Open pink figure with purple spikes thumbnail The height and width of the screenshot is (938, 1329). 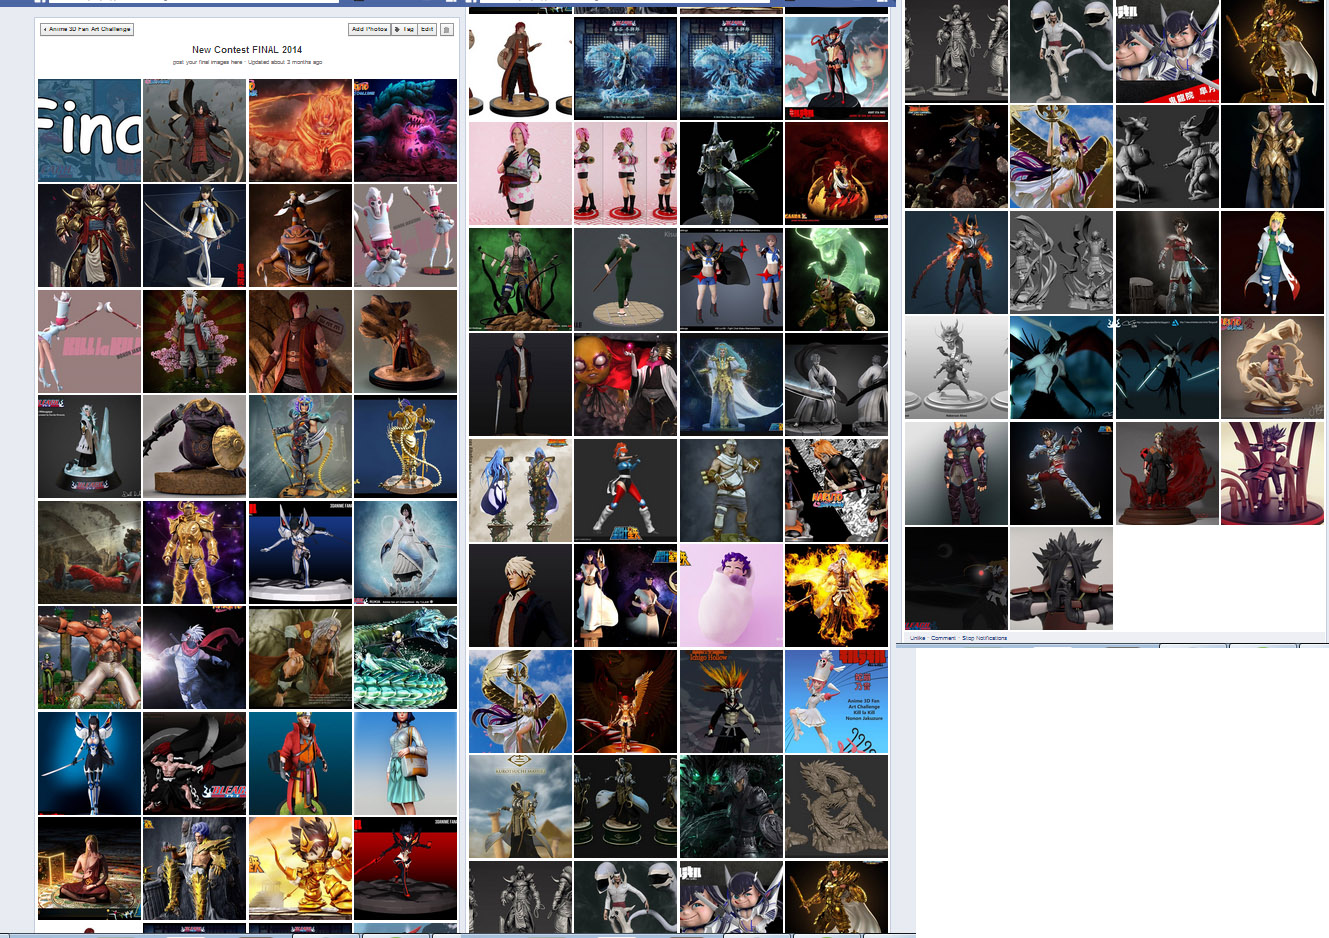(x=1272, y=473)
